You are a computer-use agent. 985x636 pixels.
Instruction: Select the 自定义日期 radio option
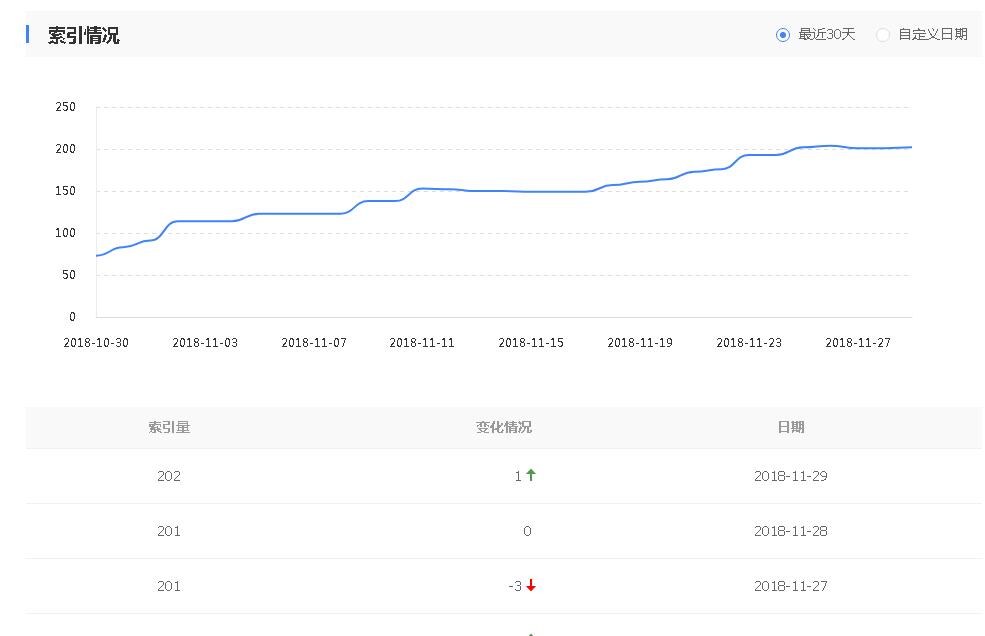(x=883, y=35)
